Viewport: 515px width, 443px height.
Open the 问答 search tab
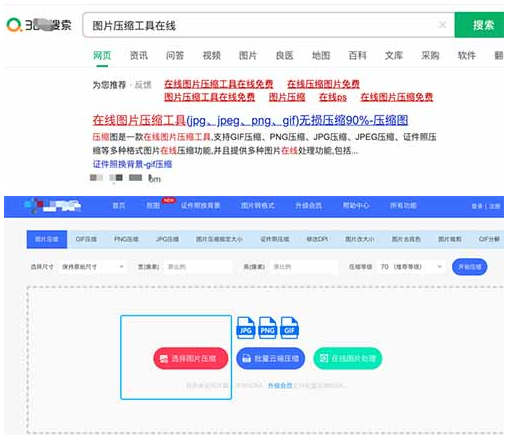point(175,55)
